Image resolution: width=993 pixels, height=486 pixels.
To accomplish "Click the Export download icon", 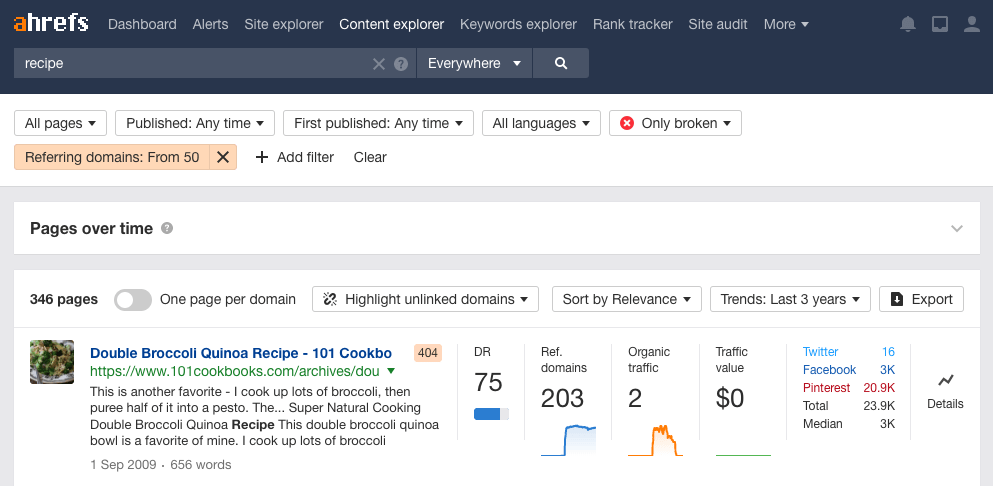I will (x=897, y=299).
